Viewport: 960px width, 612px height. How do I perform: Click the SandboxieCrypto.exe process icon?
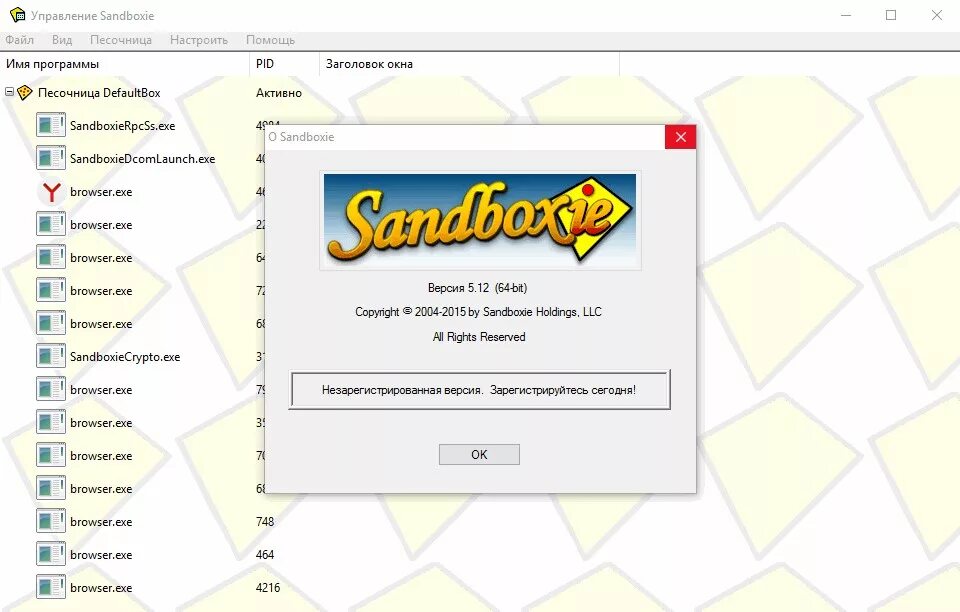[51, 357]
